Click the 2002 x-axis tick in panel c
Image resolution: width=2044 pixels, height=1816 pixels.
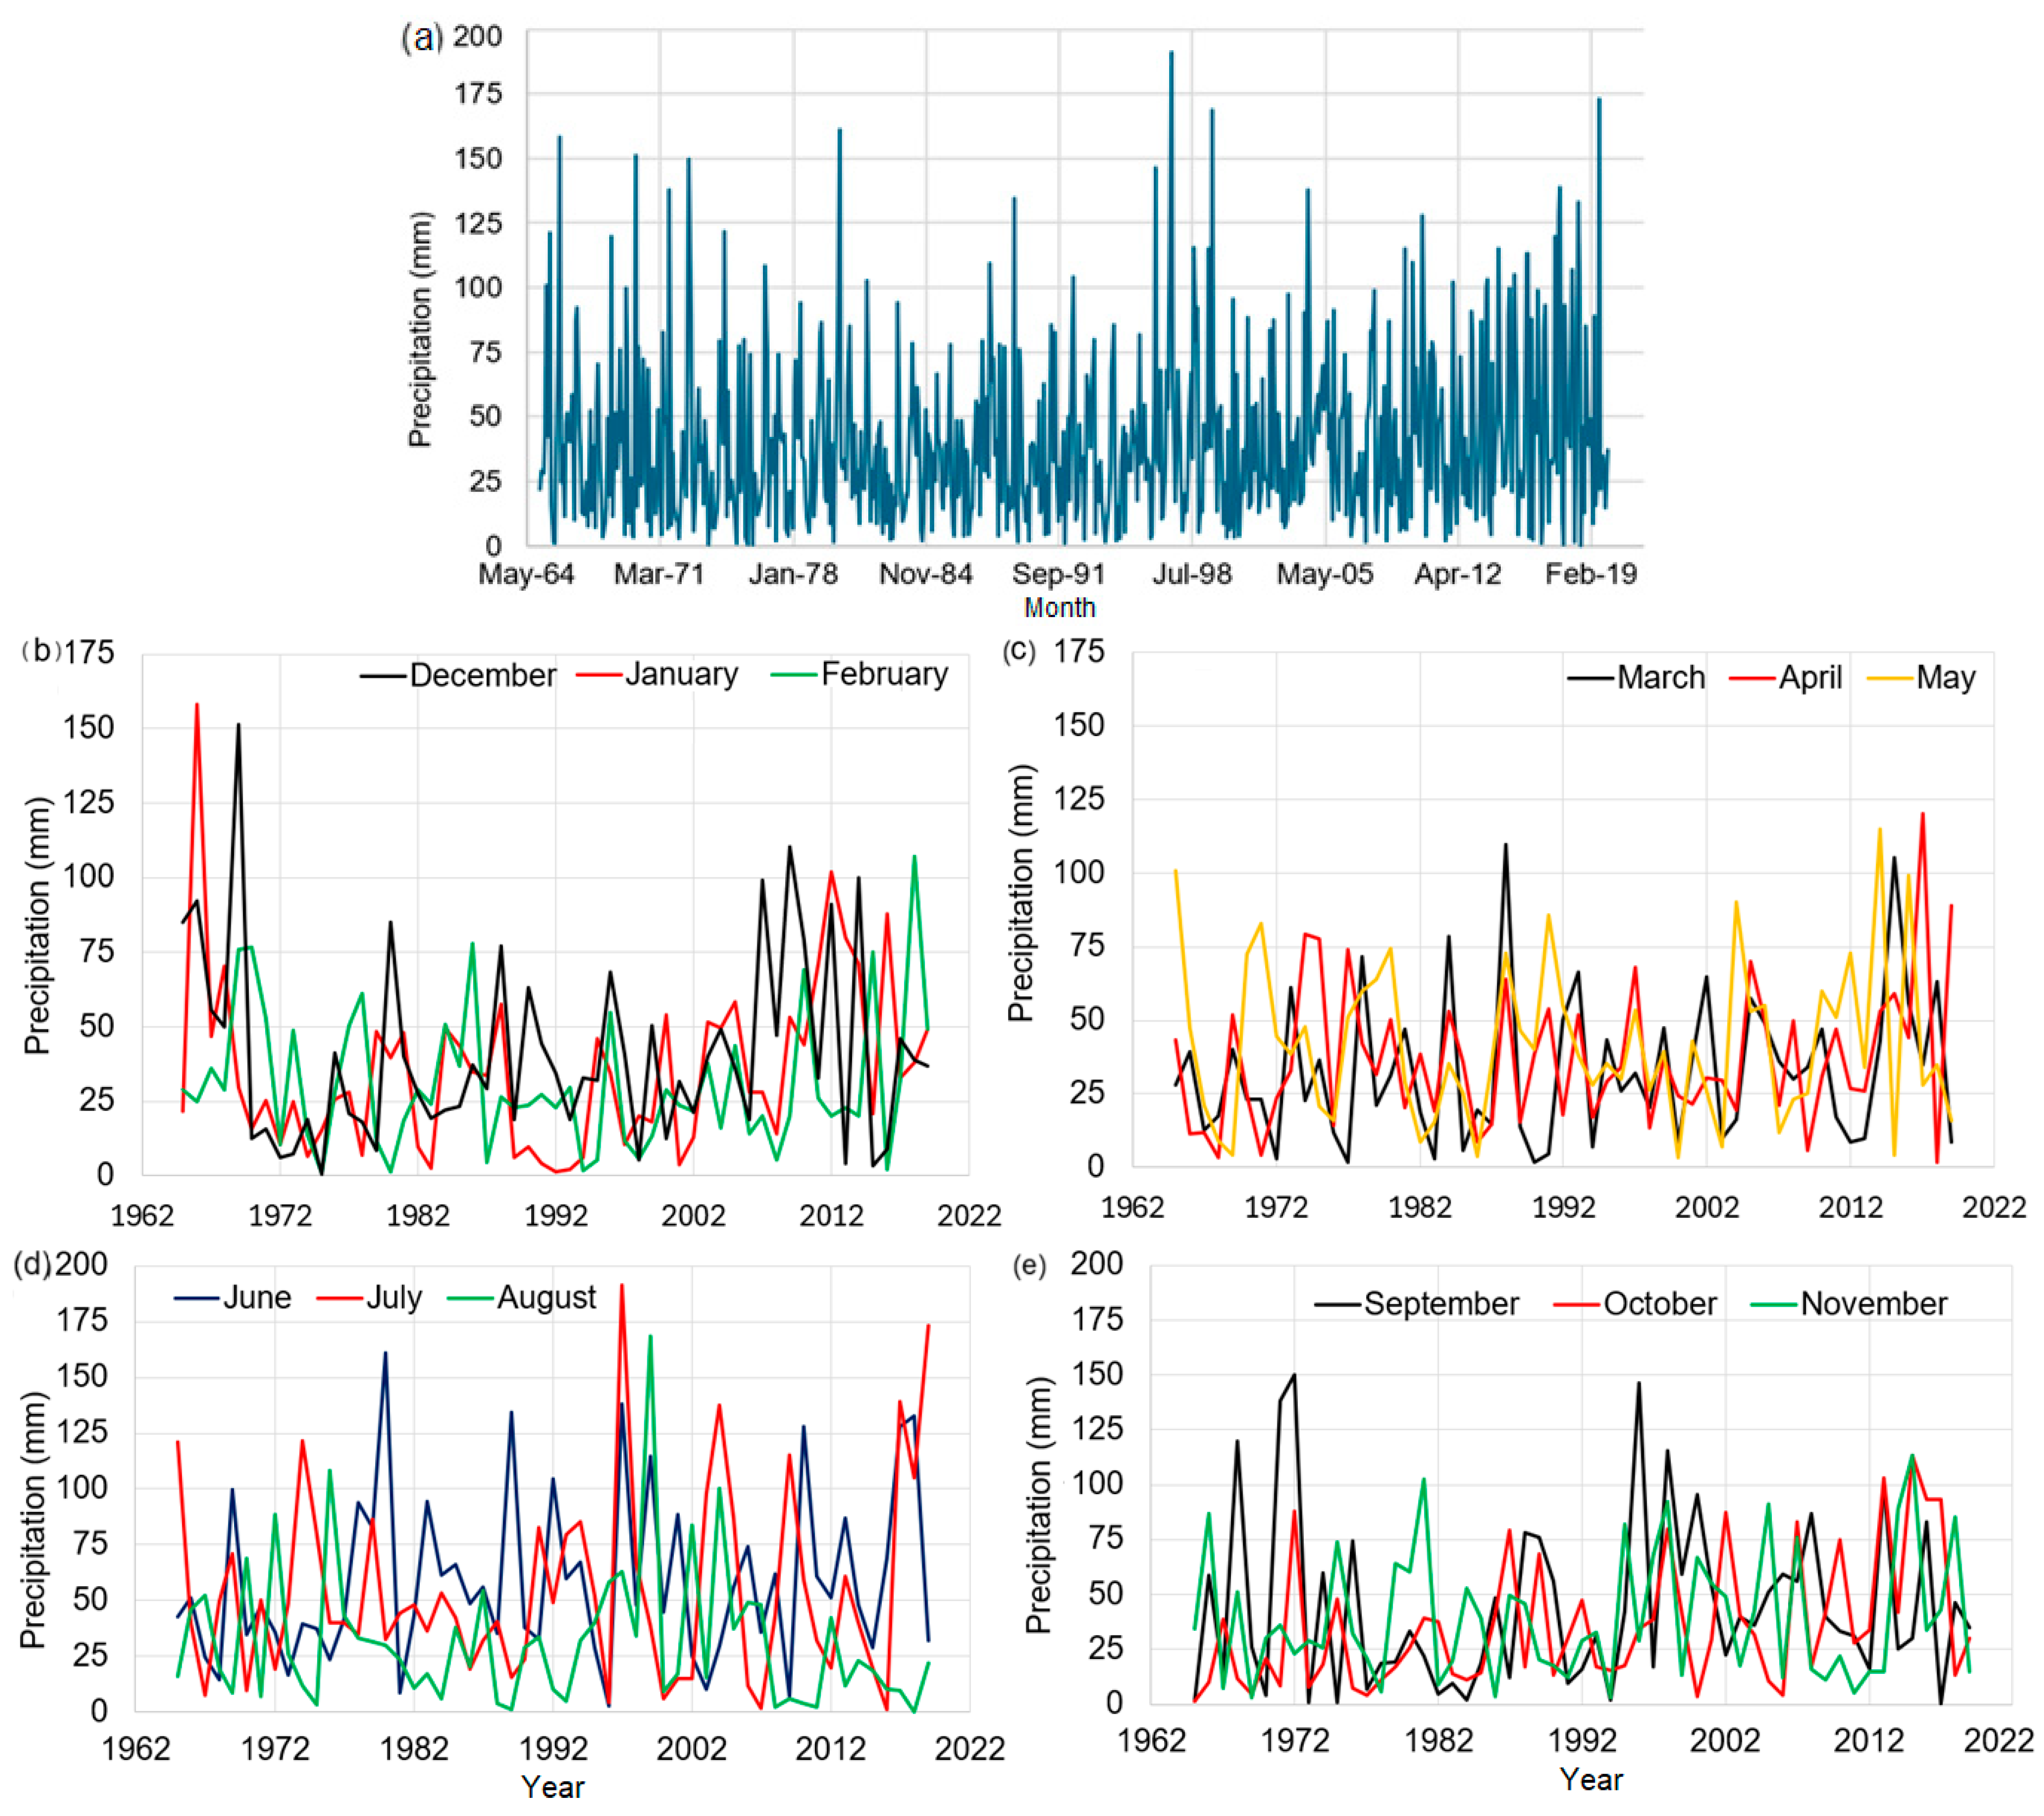(1707, 1206)
